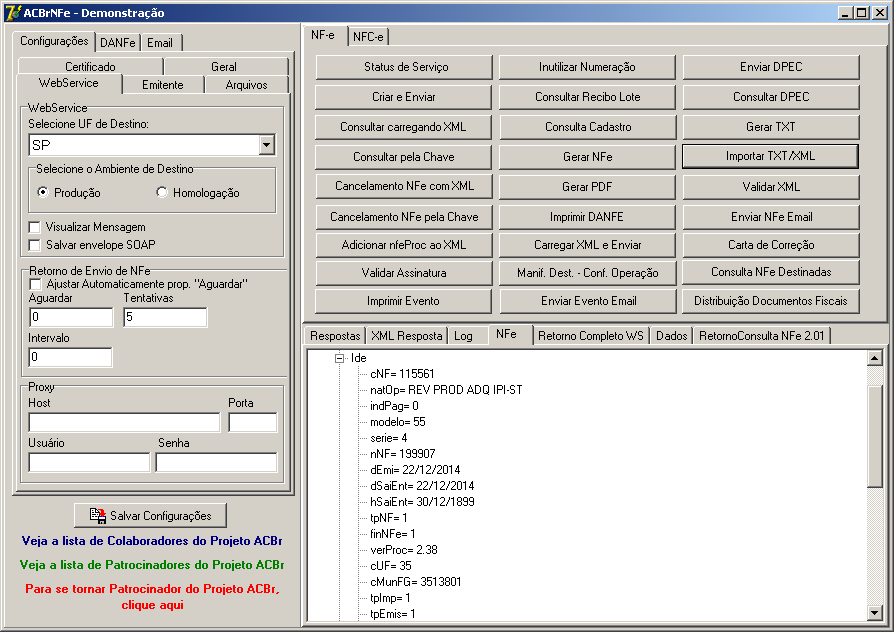Click the Imprimir Evento button
Viewport: 894px width, 632px height.
point(404,301)
